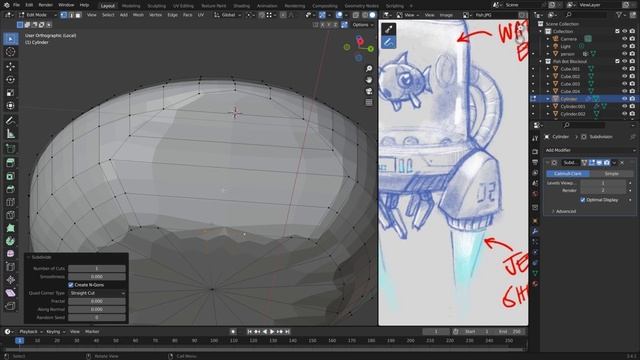Switch to the Sculpting workspace tab
Image resolution: width=640 pixels, height=360 pixels.
pos(156,6)
